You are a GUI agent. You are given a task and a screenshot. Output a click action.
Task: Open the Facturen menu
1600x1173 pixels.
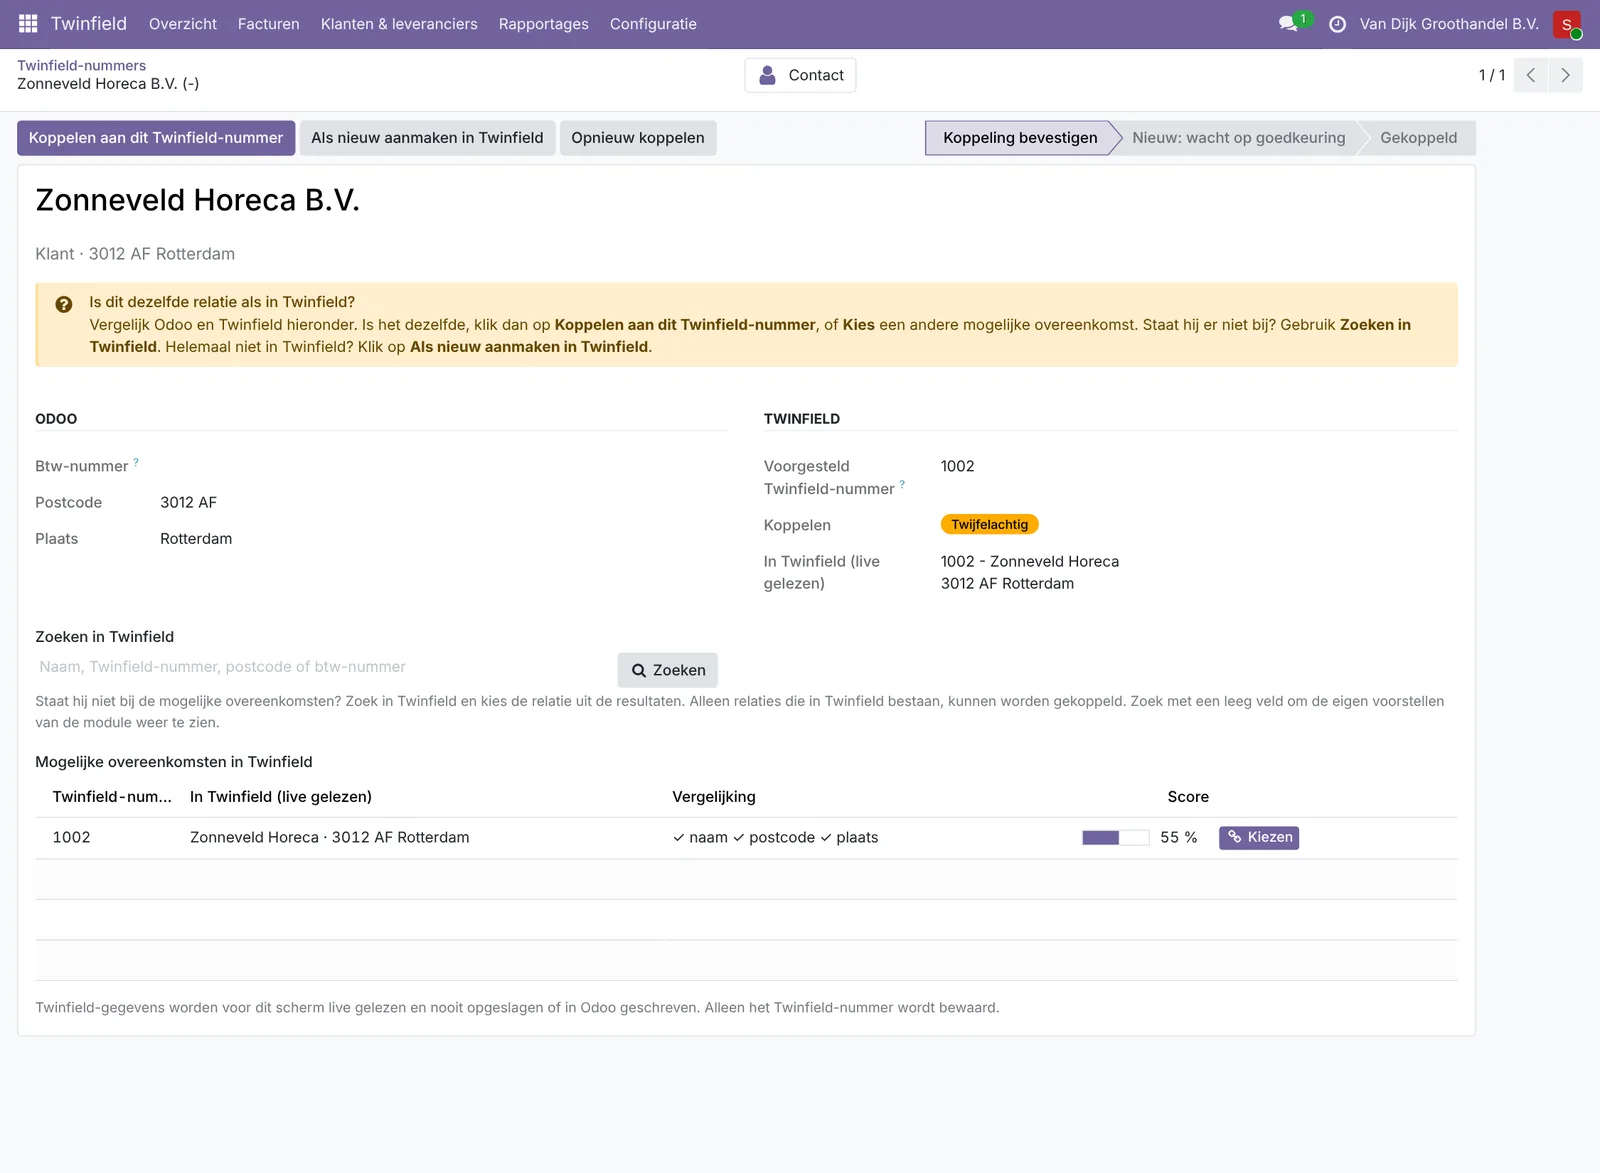click(269, 24)
